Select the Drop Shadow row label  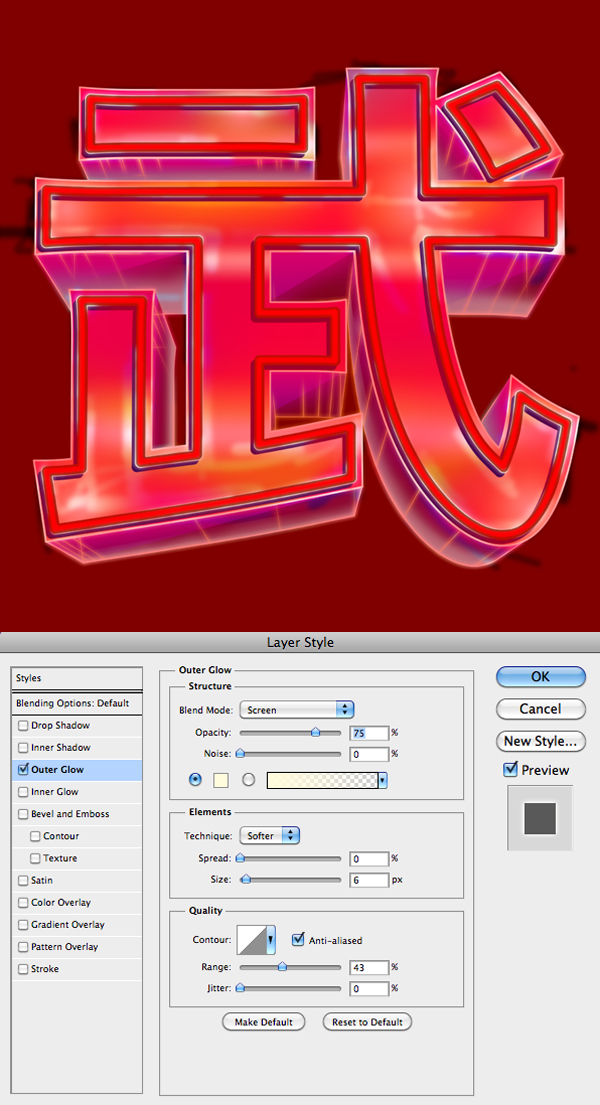[x=61, y=725]
